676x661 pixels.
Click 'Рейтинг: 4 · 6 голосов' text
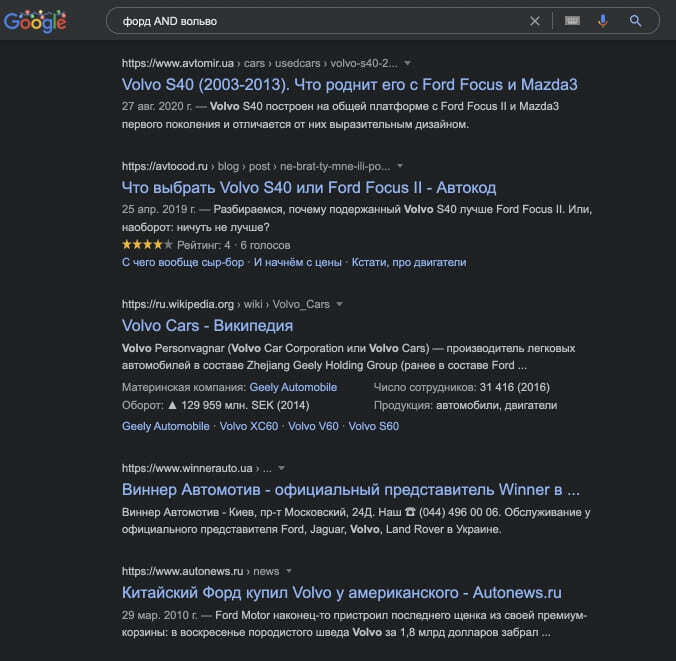click(x=233, y=245)
